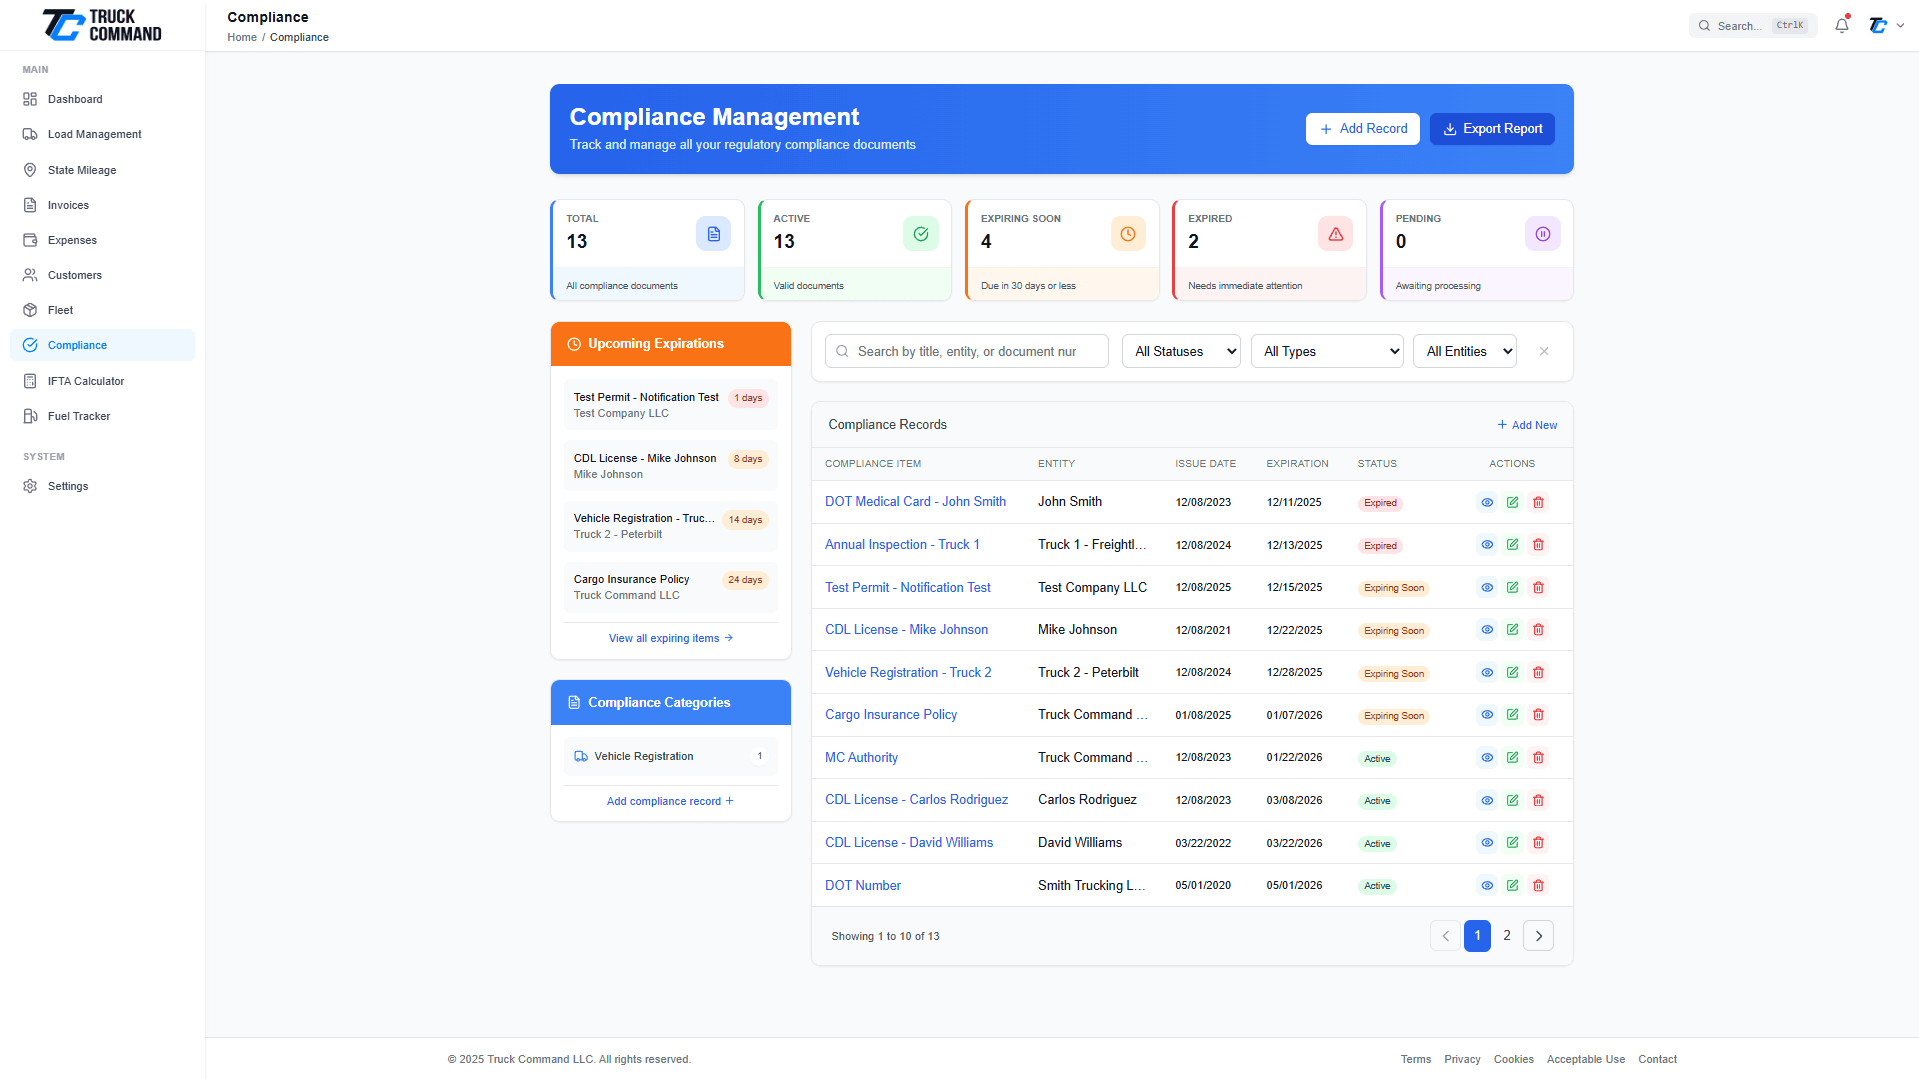Open the Fuel Tracker section
The width and height of the screenshot is (1919, 1079).
point(78,416)
